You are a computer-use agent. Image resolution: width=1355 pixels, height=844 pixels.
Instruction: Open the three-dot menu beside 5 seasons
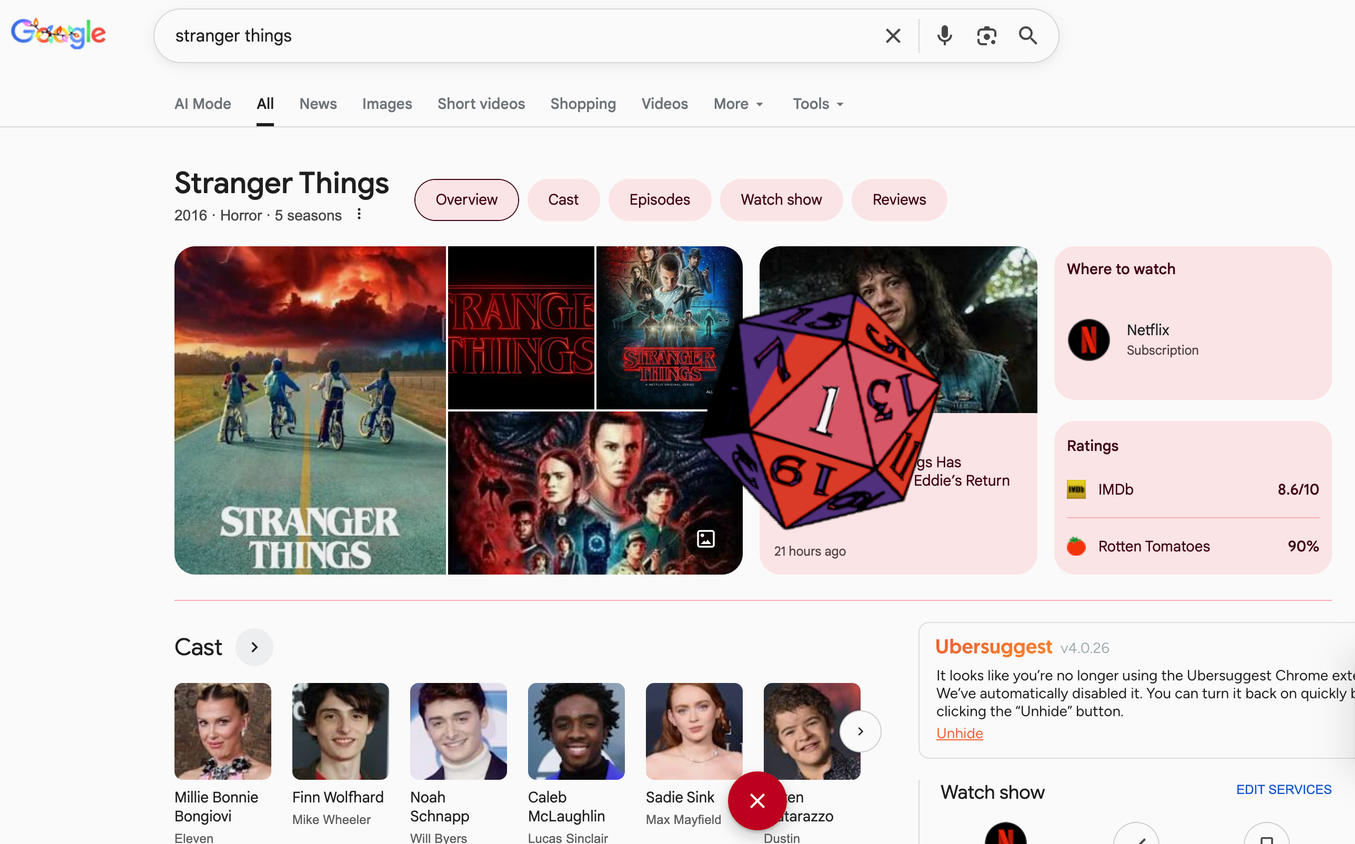[x=359, y=214]
